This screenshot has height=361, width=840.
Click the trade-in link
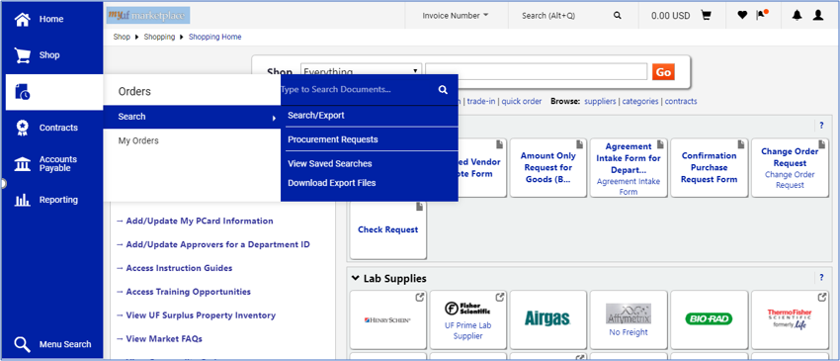481,101
